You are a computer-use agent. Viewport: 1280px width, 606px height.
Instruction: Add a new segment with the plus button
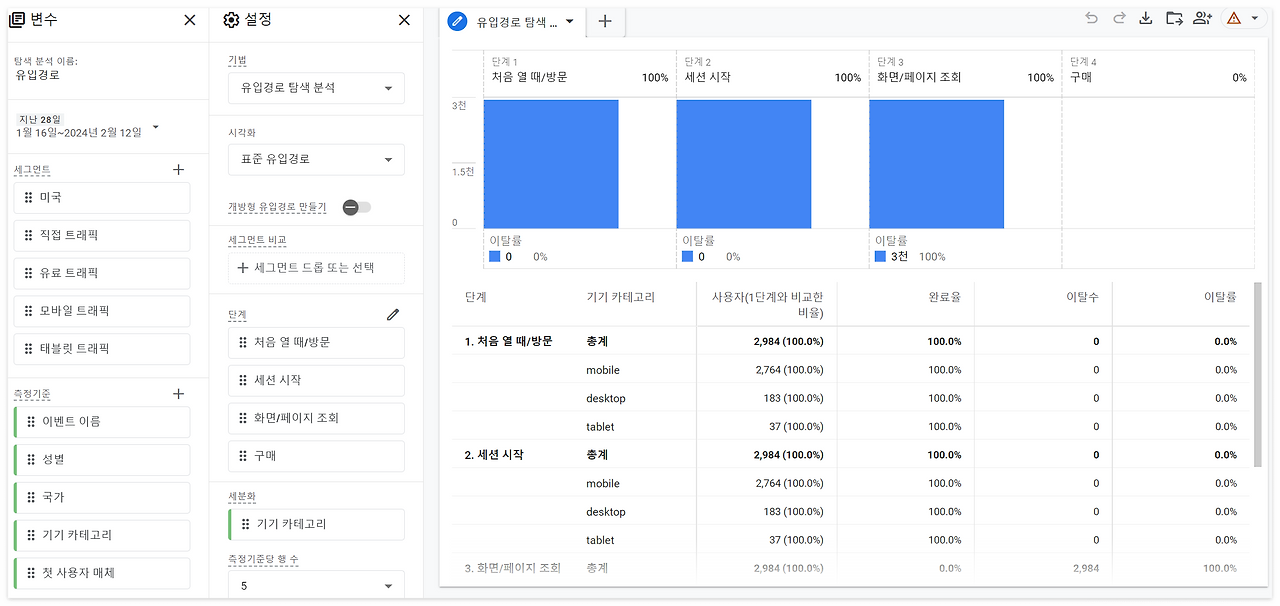(x=178, y=169)
